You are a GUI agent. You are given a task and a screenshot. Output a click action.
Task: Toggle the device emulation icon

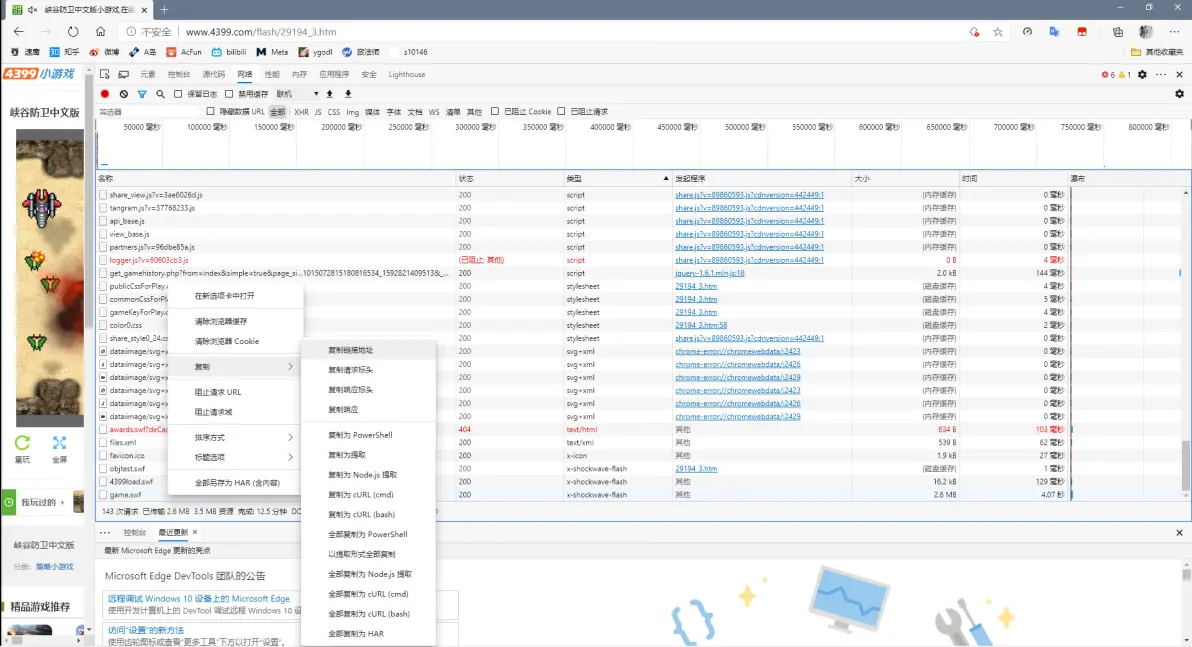[123, 75]
